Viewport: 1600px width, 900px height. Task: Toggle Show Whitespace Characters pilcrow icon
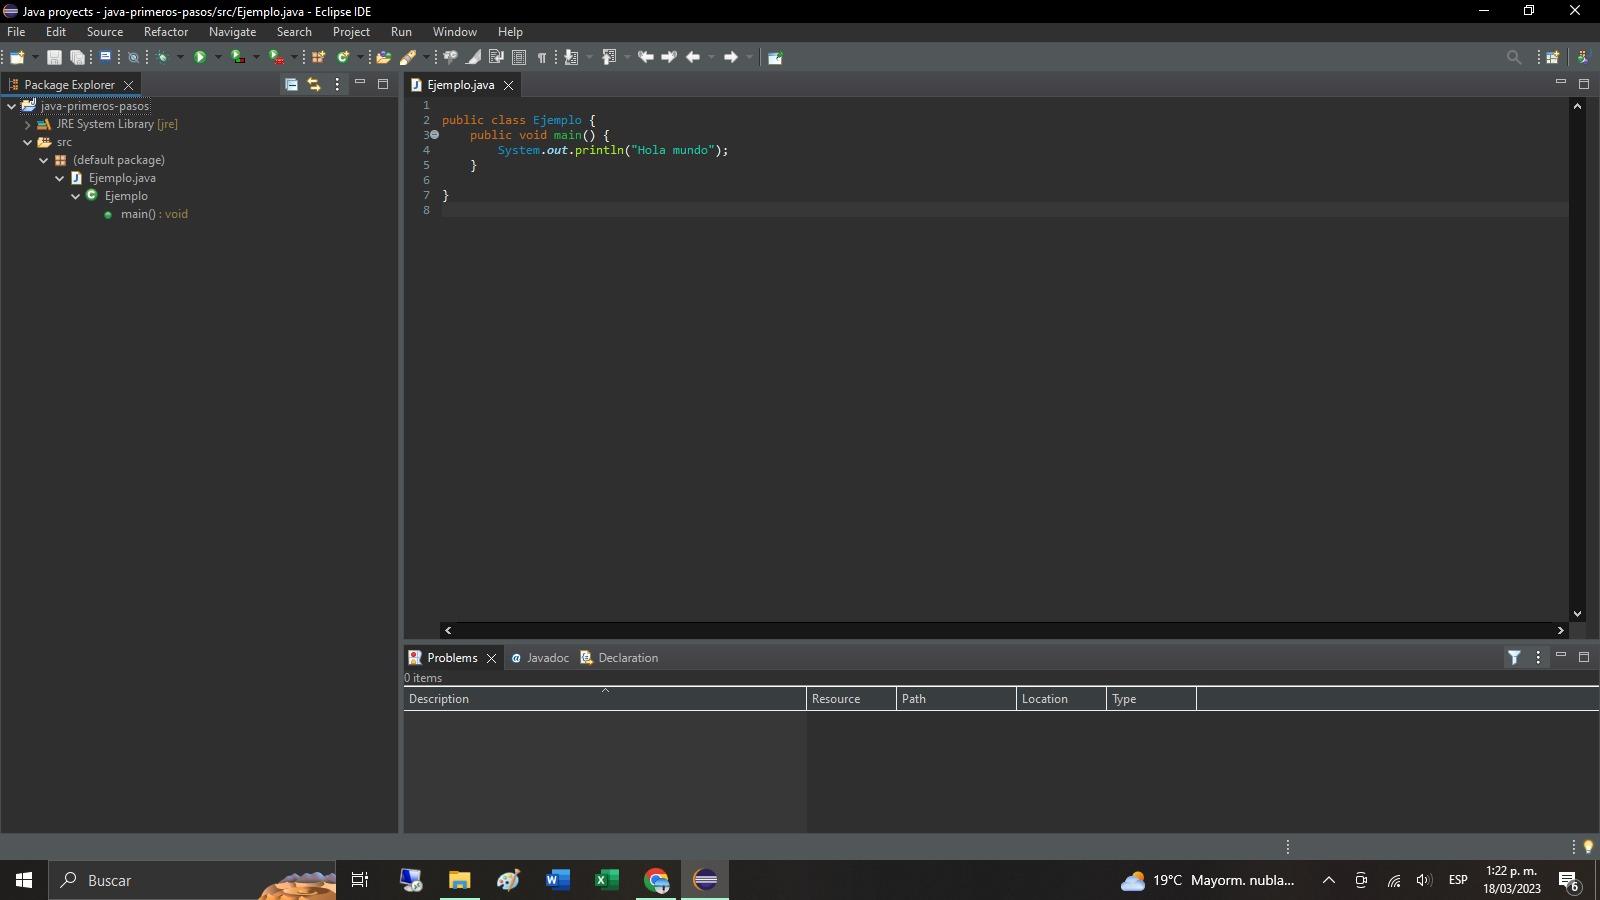tap(542, 57)
